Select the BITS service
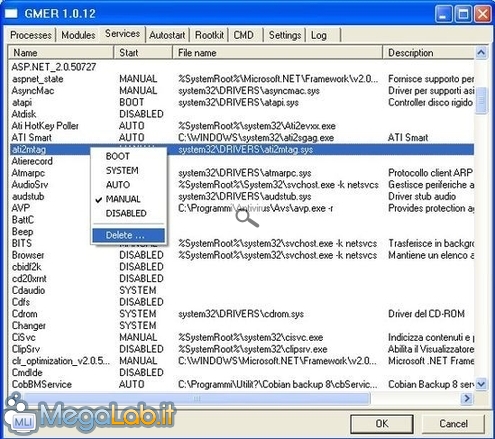Image resolution: width=495 pixels, height=439 pixels. click(22, 243)
